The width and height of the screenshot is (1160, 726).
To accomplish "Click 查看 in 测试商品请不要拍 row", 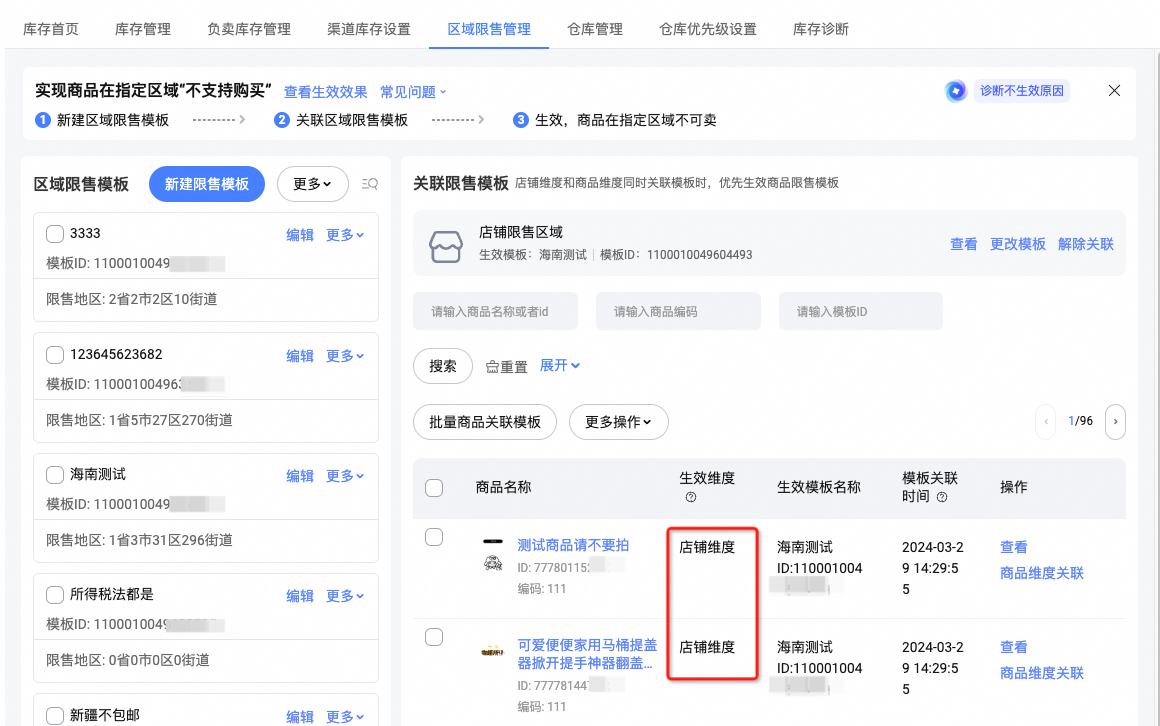I will (x=1014, y=547).
